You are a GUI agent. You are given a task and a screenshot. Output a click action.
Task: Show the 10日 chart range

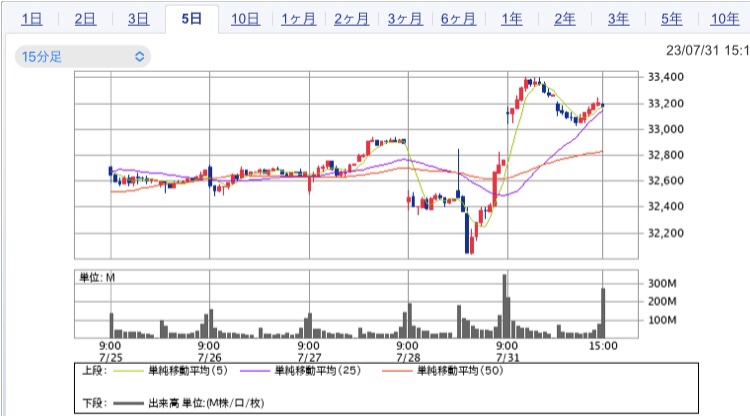pos(245,19)
